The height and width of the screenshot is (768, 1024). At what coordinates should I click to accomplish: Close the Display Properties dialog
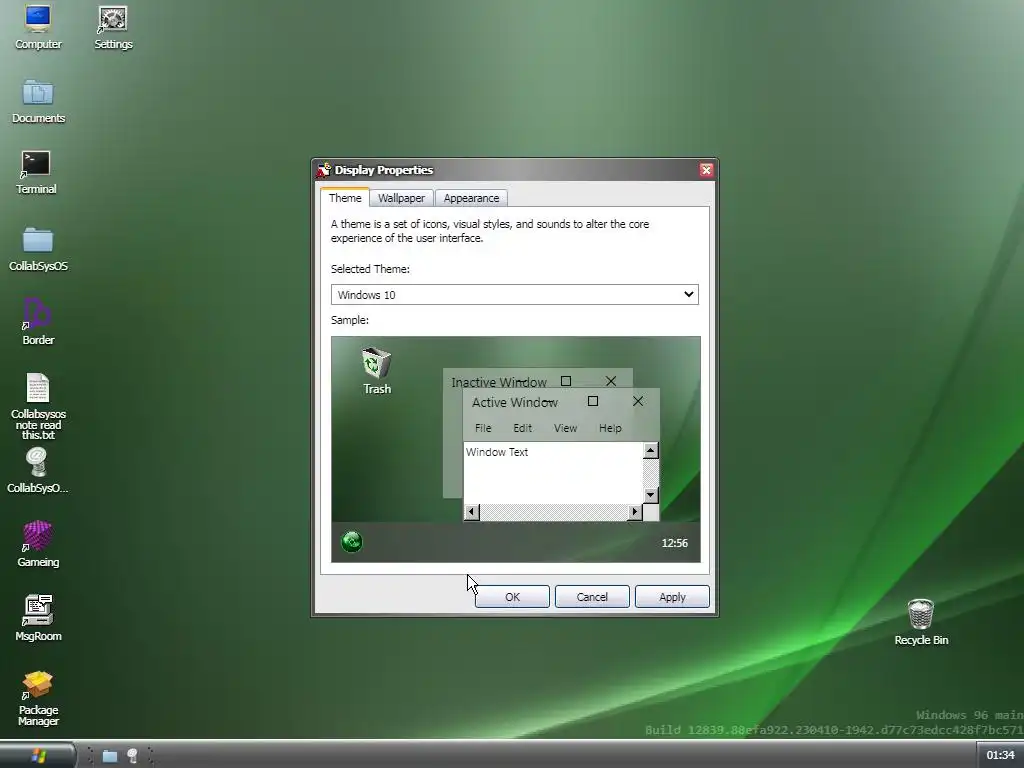706,170
